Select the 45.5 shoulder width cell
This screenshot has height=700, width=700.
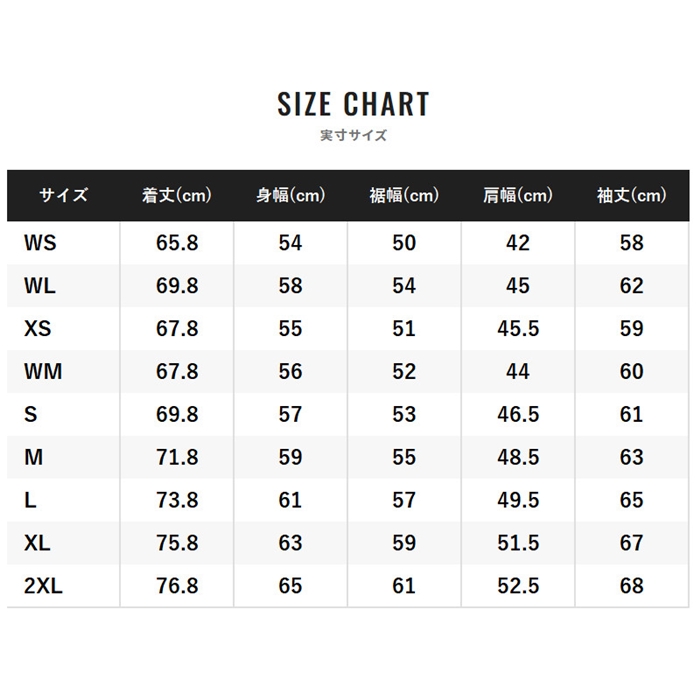point(517,329)
